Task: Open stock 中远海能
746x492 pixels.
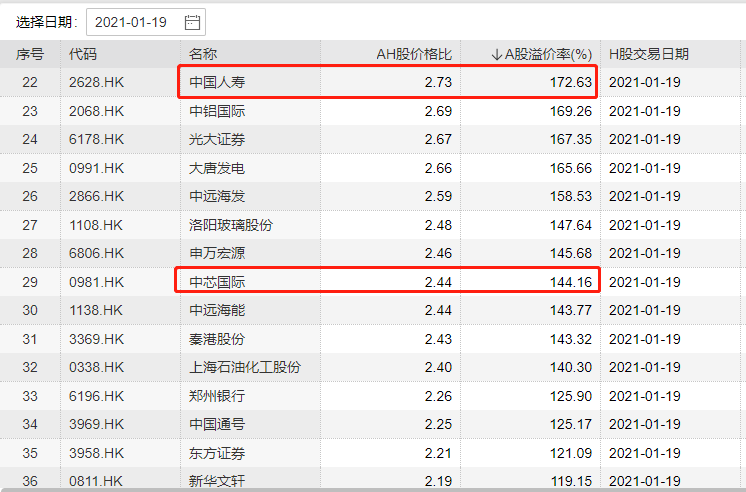Action: click(x=217, y=310)
